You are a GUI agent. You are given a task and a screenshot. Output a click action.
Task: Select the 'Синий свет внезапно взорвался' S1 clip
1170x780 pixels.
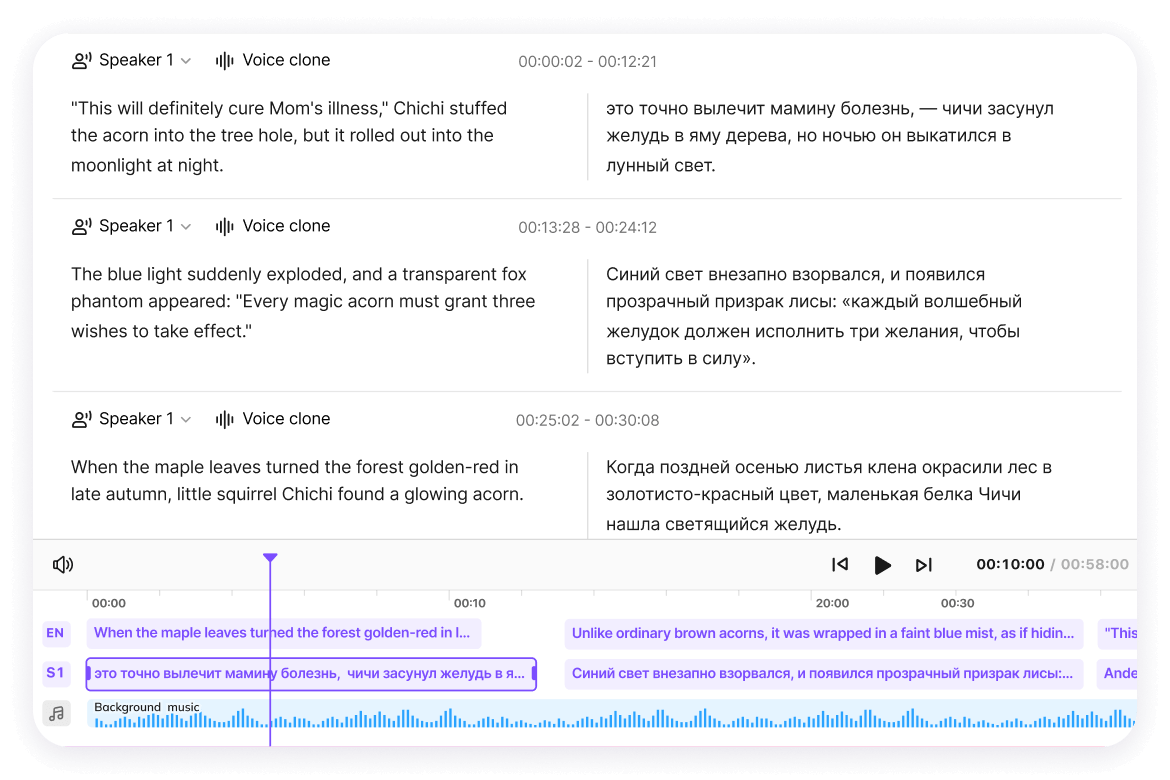tap(823, 674)
